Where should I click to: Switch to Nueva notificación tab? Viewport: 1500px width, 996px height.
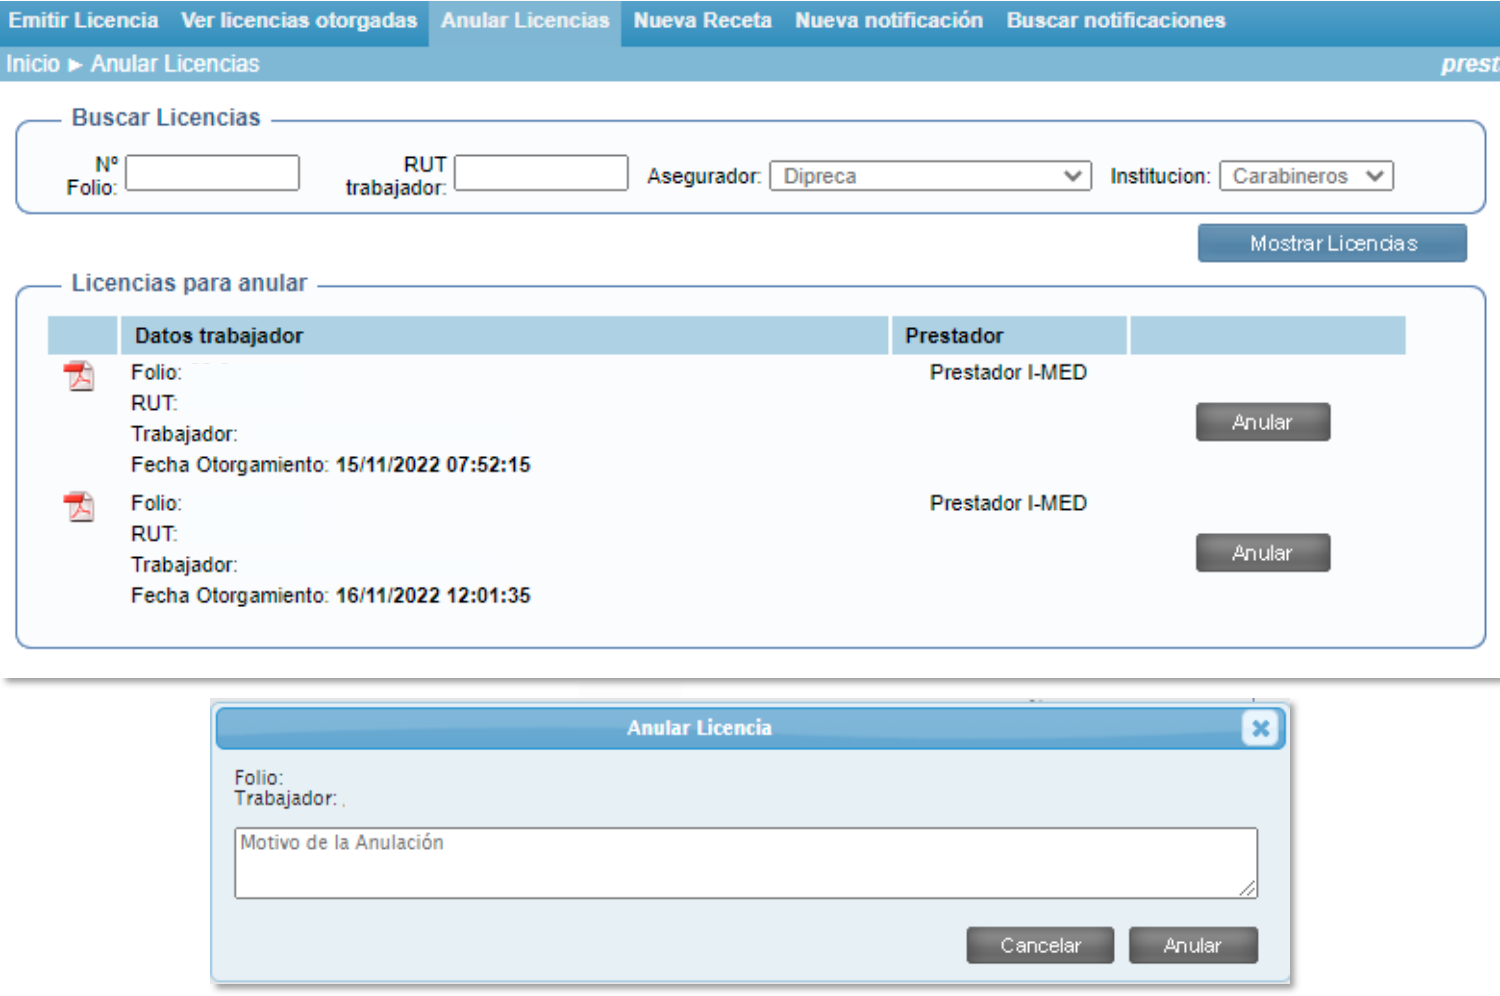pyautogui.click(x=888, y=21)
